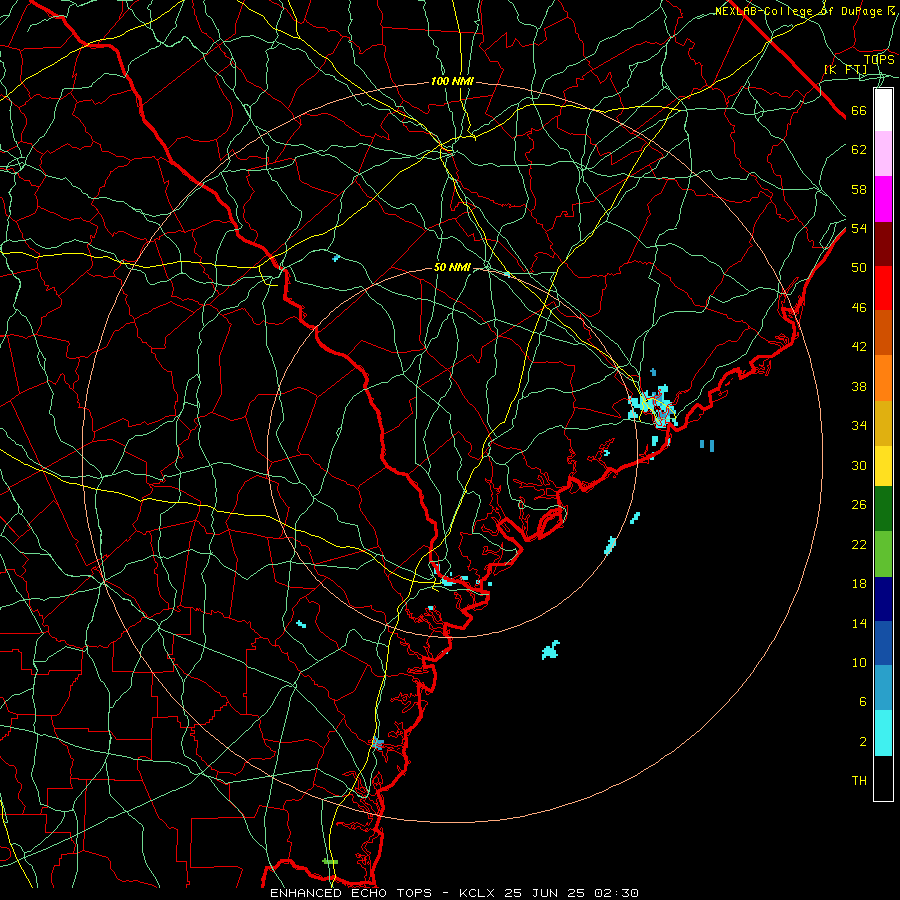Image resolution: width=900 pixels, height=900 pixels.
Task: Click the scale value "62"
Action: [859, 150]
